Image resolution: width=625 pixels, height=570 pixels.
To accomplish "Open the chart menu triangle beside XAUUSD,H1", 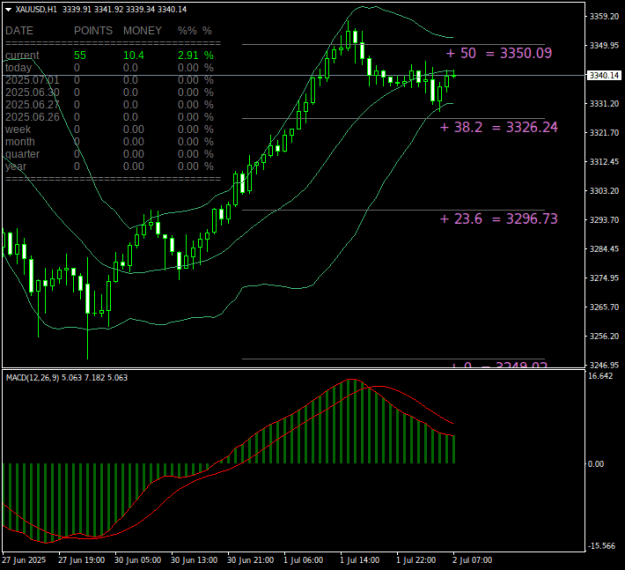I will click(x=8, y=10).
